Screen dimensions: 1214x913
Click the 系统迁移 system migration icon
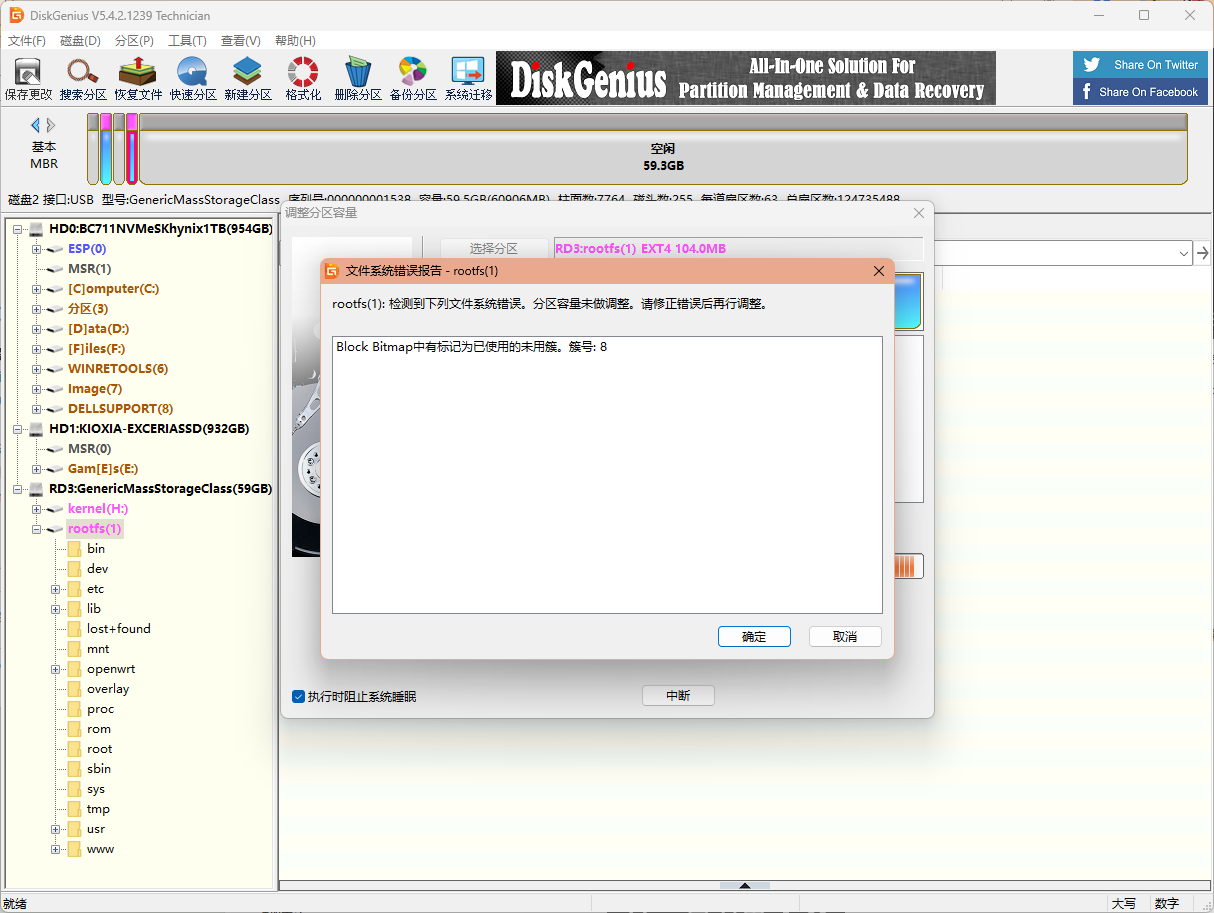point(468,78)
